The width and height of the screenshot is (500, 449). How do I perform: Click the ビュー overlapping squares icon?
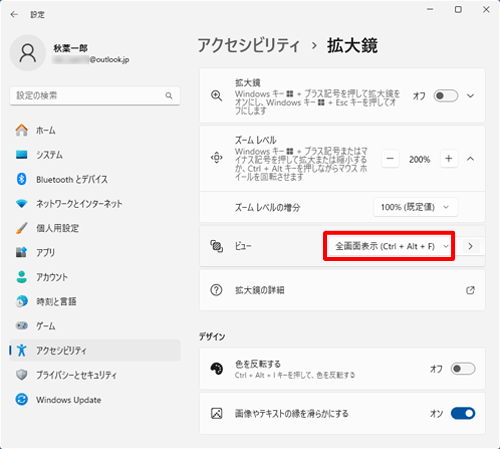[x=217, y=246]
